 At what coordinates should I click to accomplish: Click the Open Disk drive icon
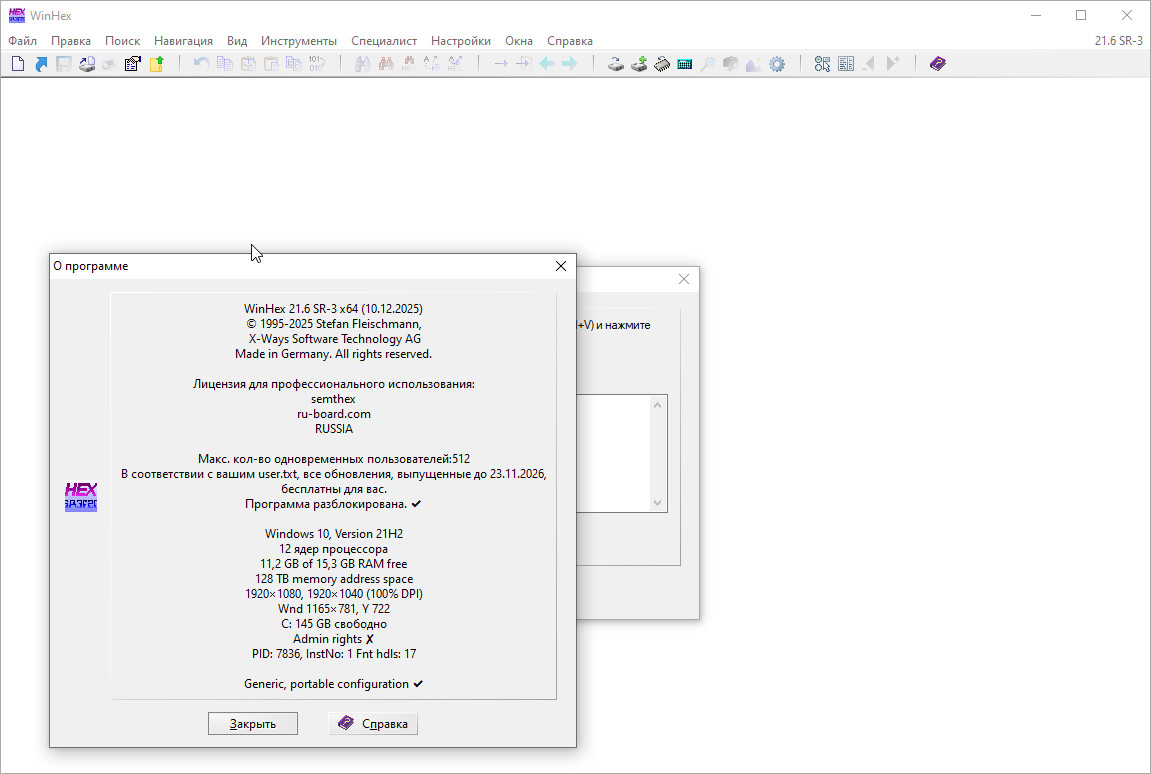click(x=617, y=64)
